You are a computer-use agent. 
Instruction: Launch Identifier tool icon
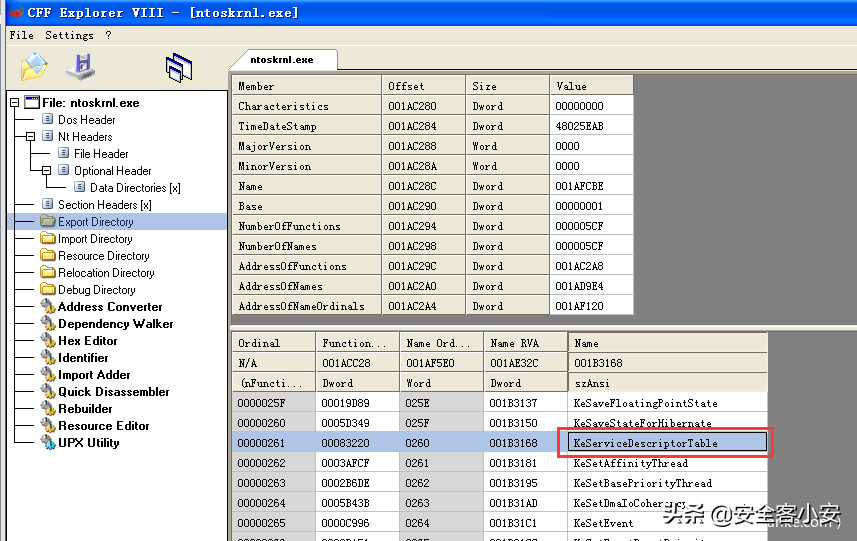tap(48, 357)
